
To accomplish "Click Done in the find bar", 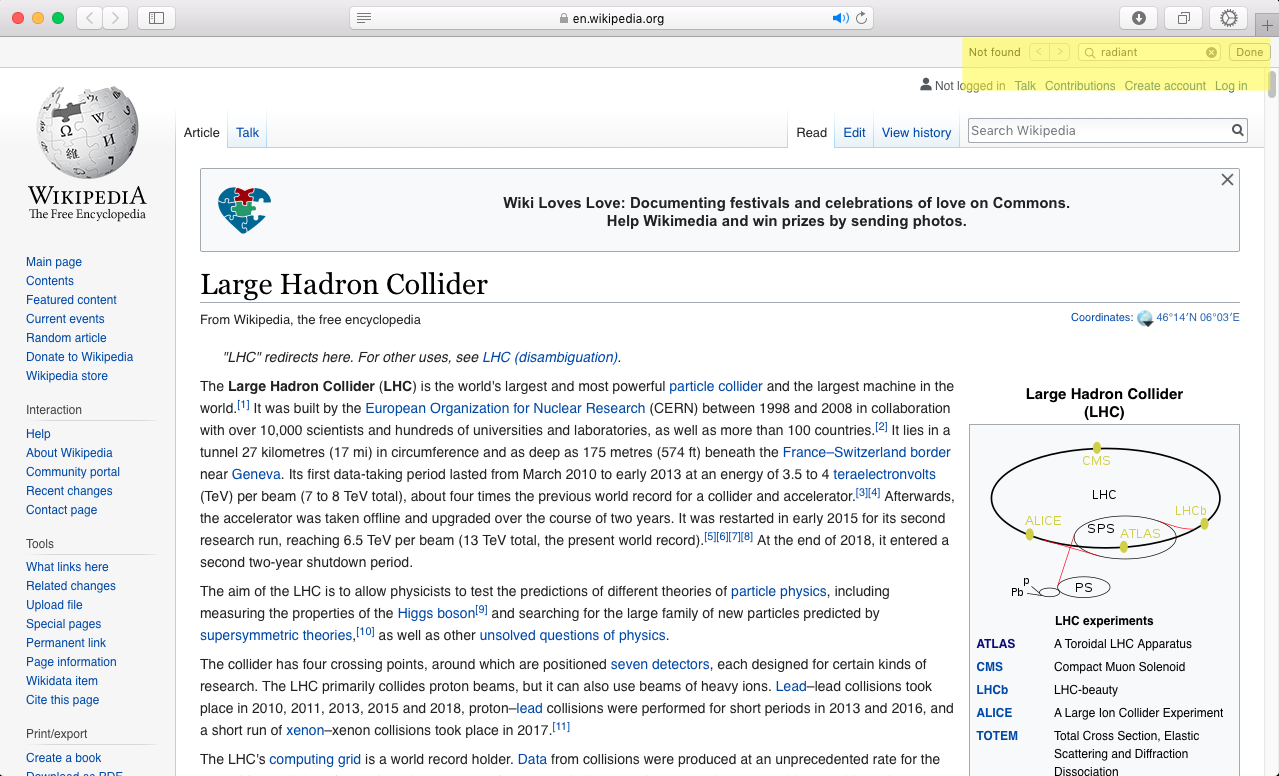I will pos(1249,52).
